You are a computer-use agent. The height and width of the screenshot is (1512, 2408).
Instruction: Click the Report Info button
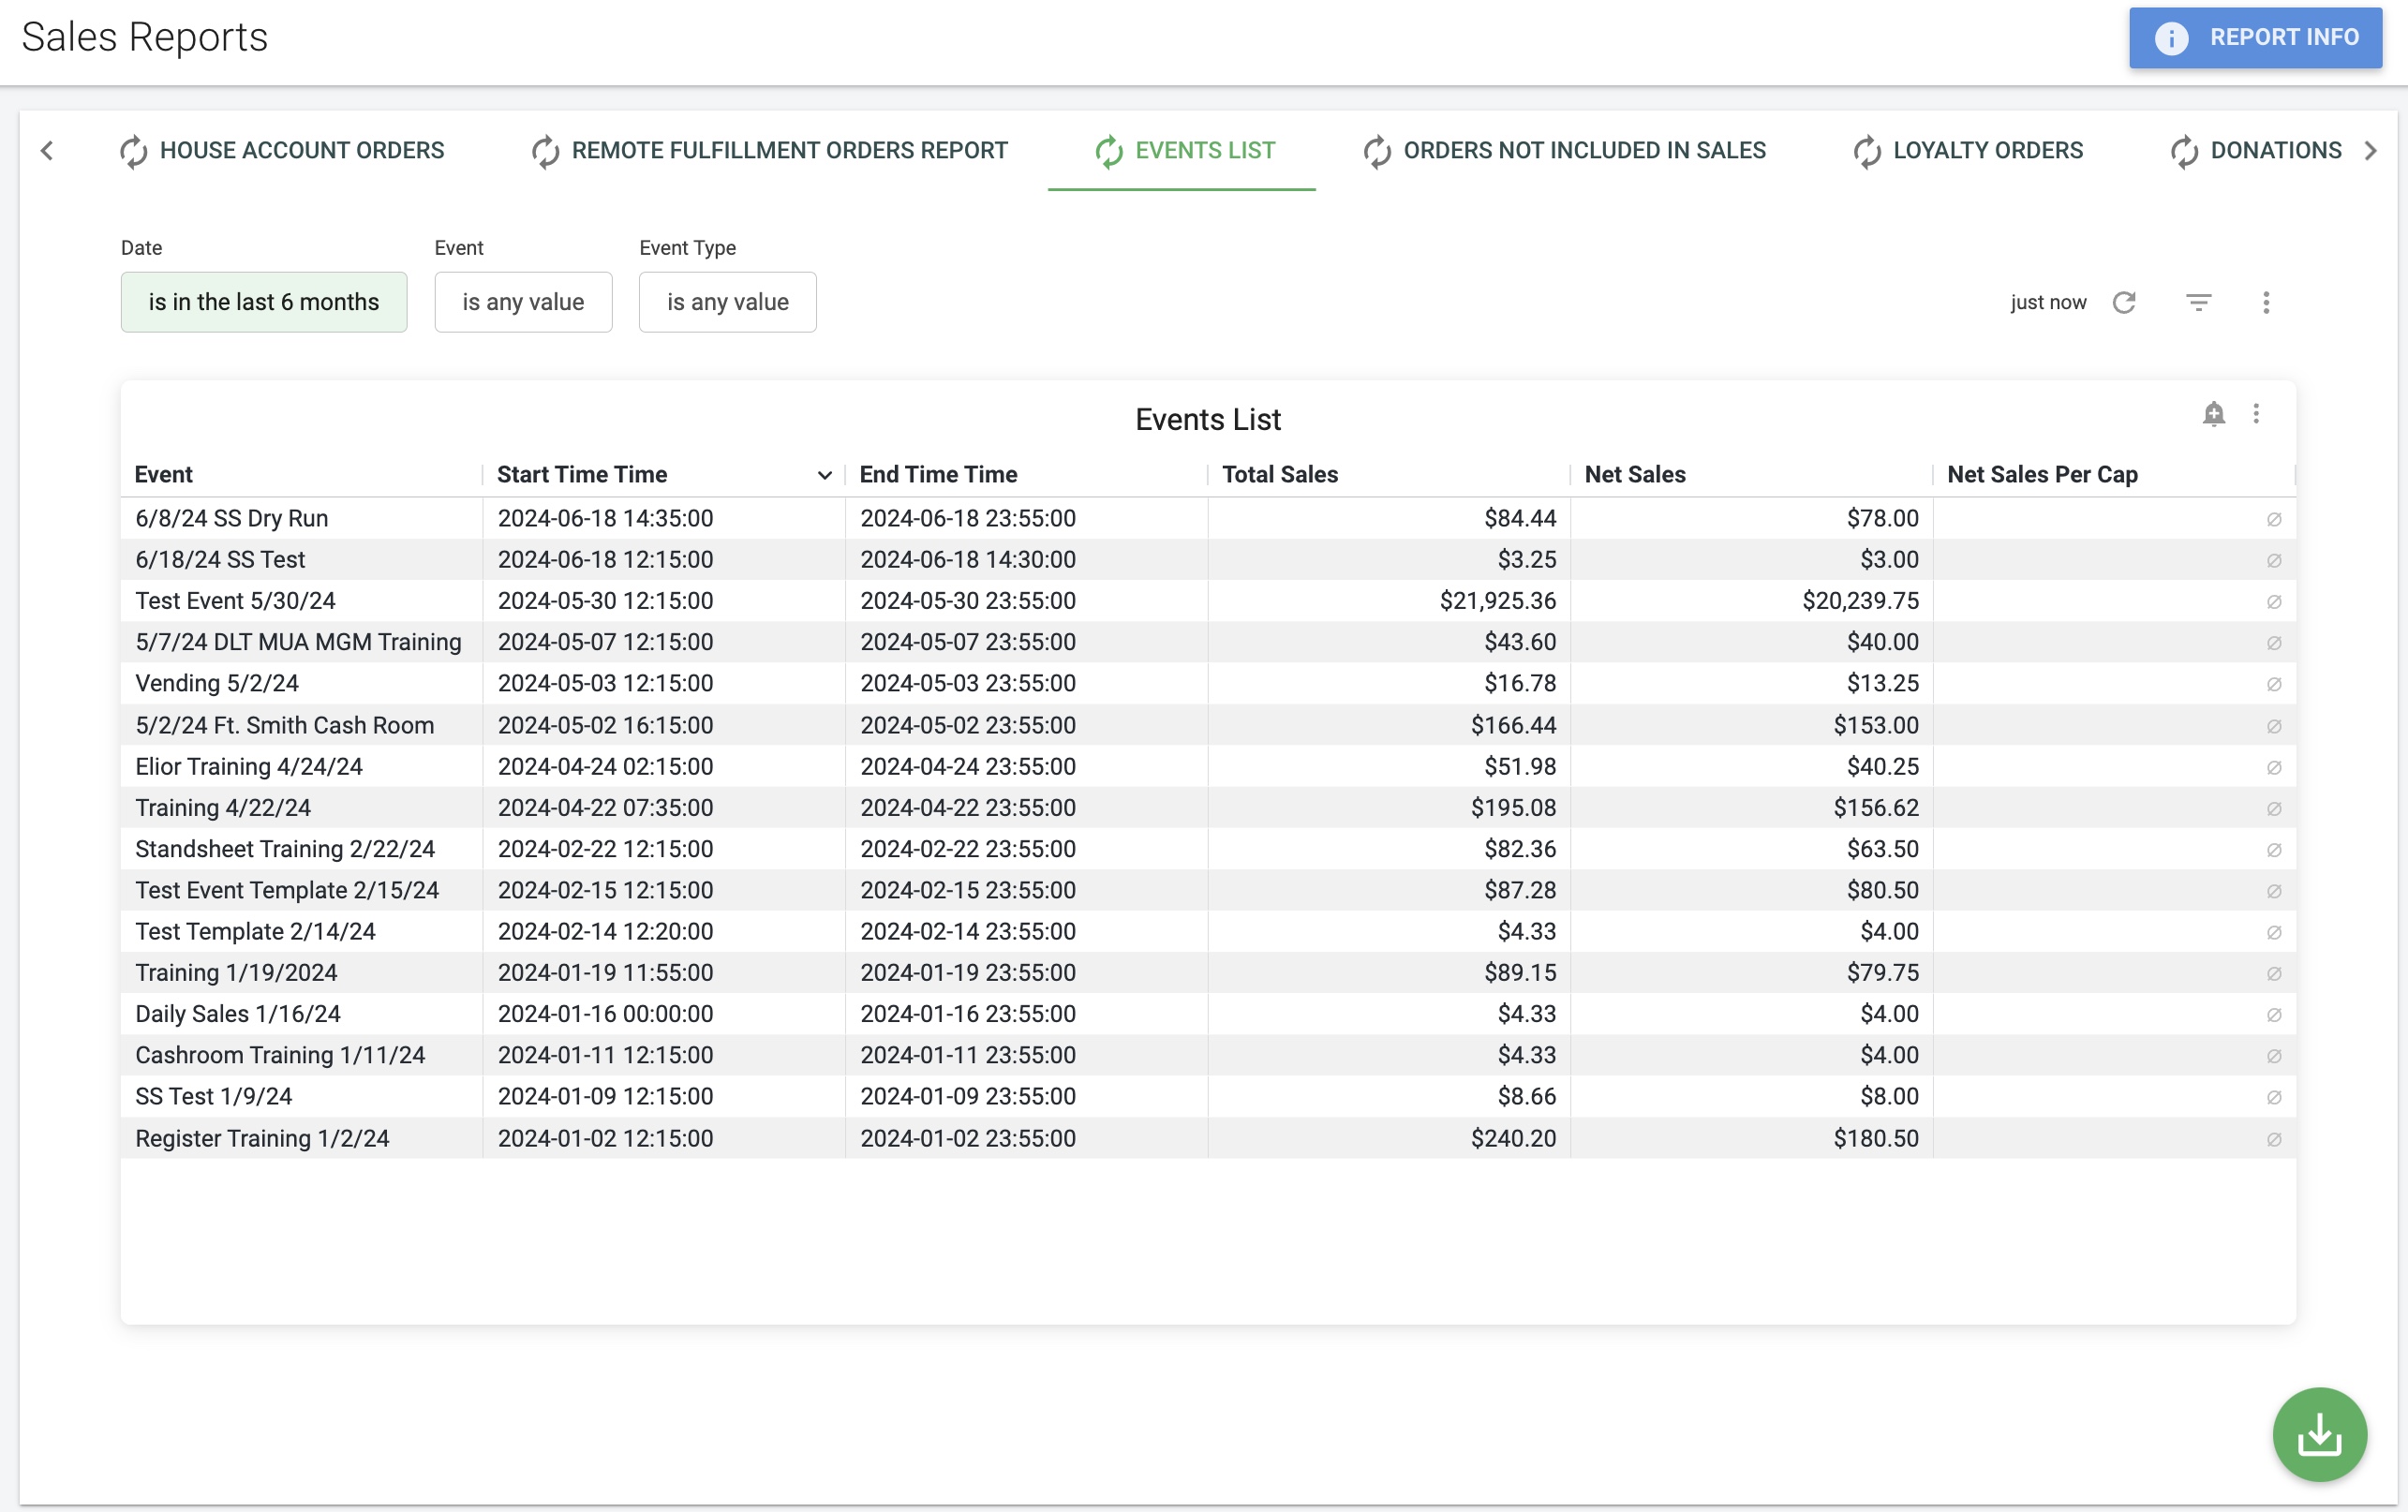2255,38
